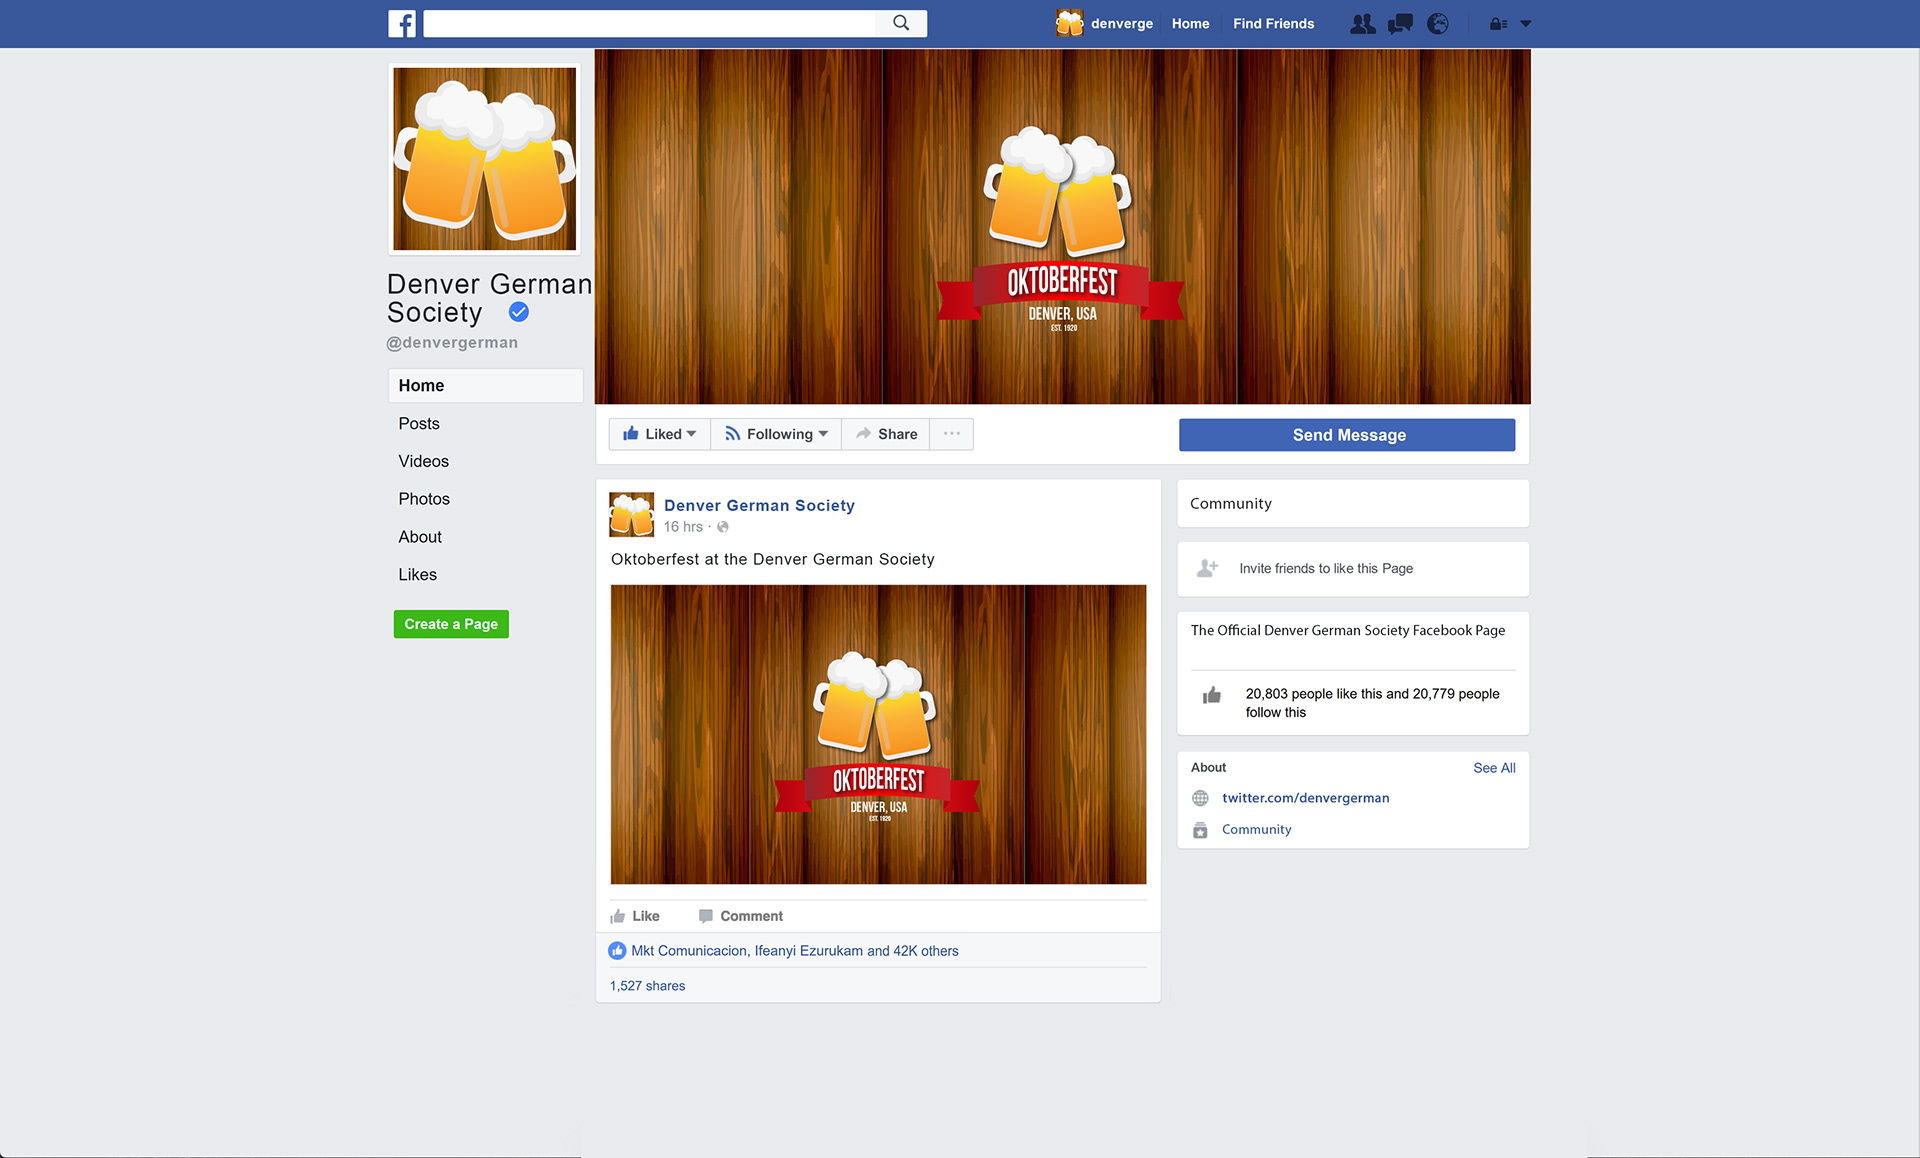Image resolution: width=1920 pixels, height=1158 pixels.
Task: Click the category icon beside Community
Action: [x=1200, y=830]
